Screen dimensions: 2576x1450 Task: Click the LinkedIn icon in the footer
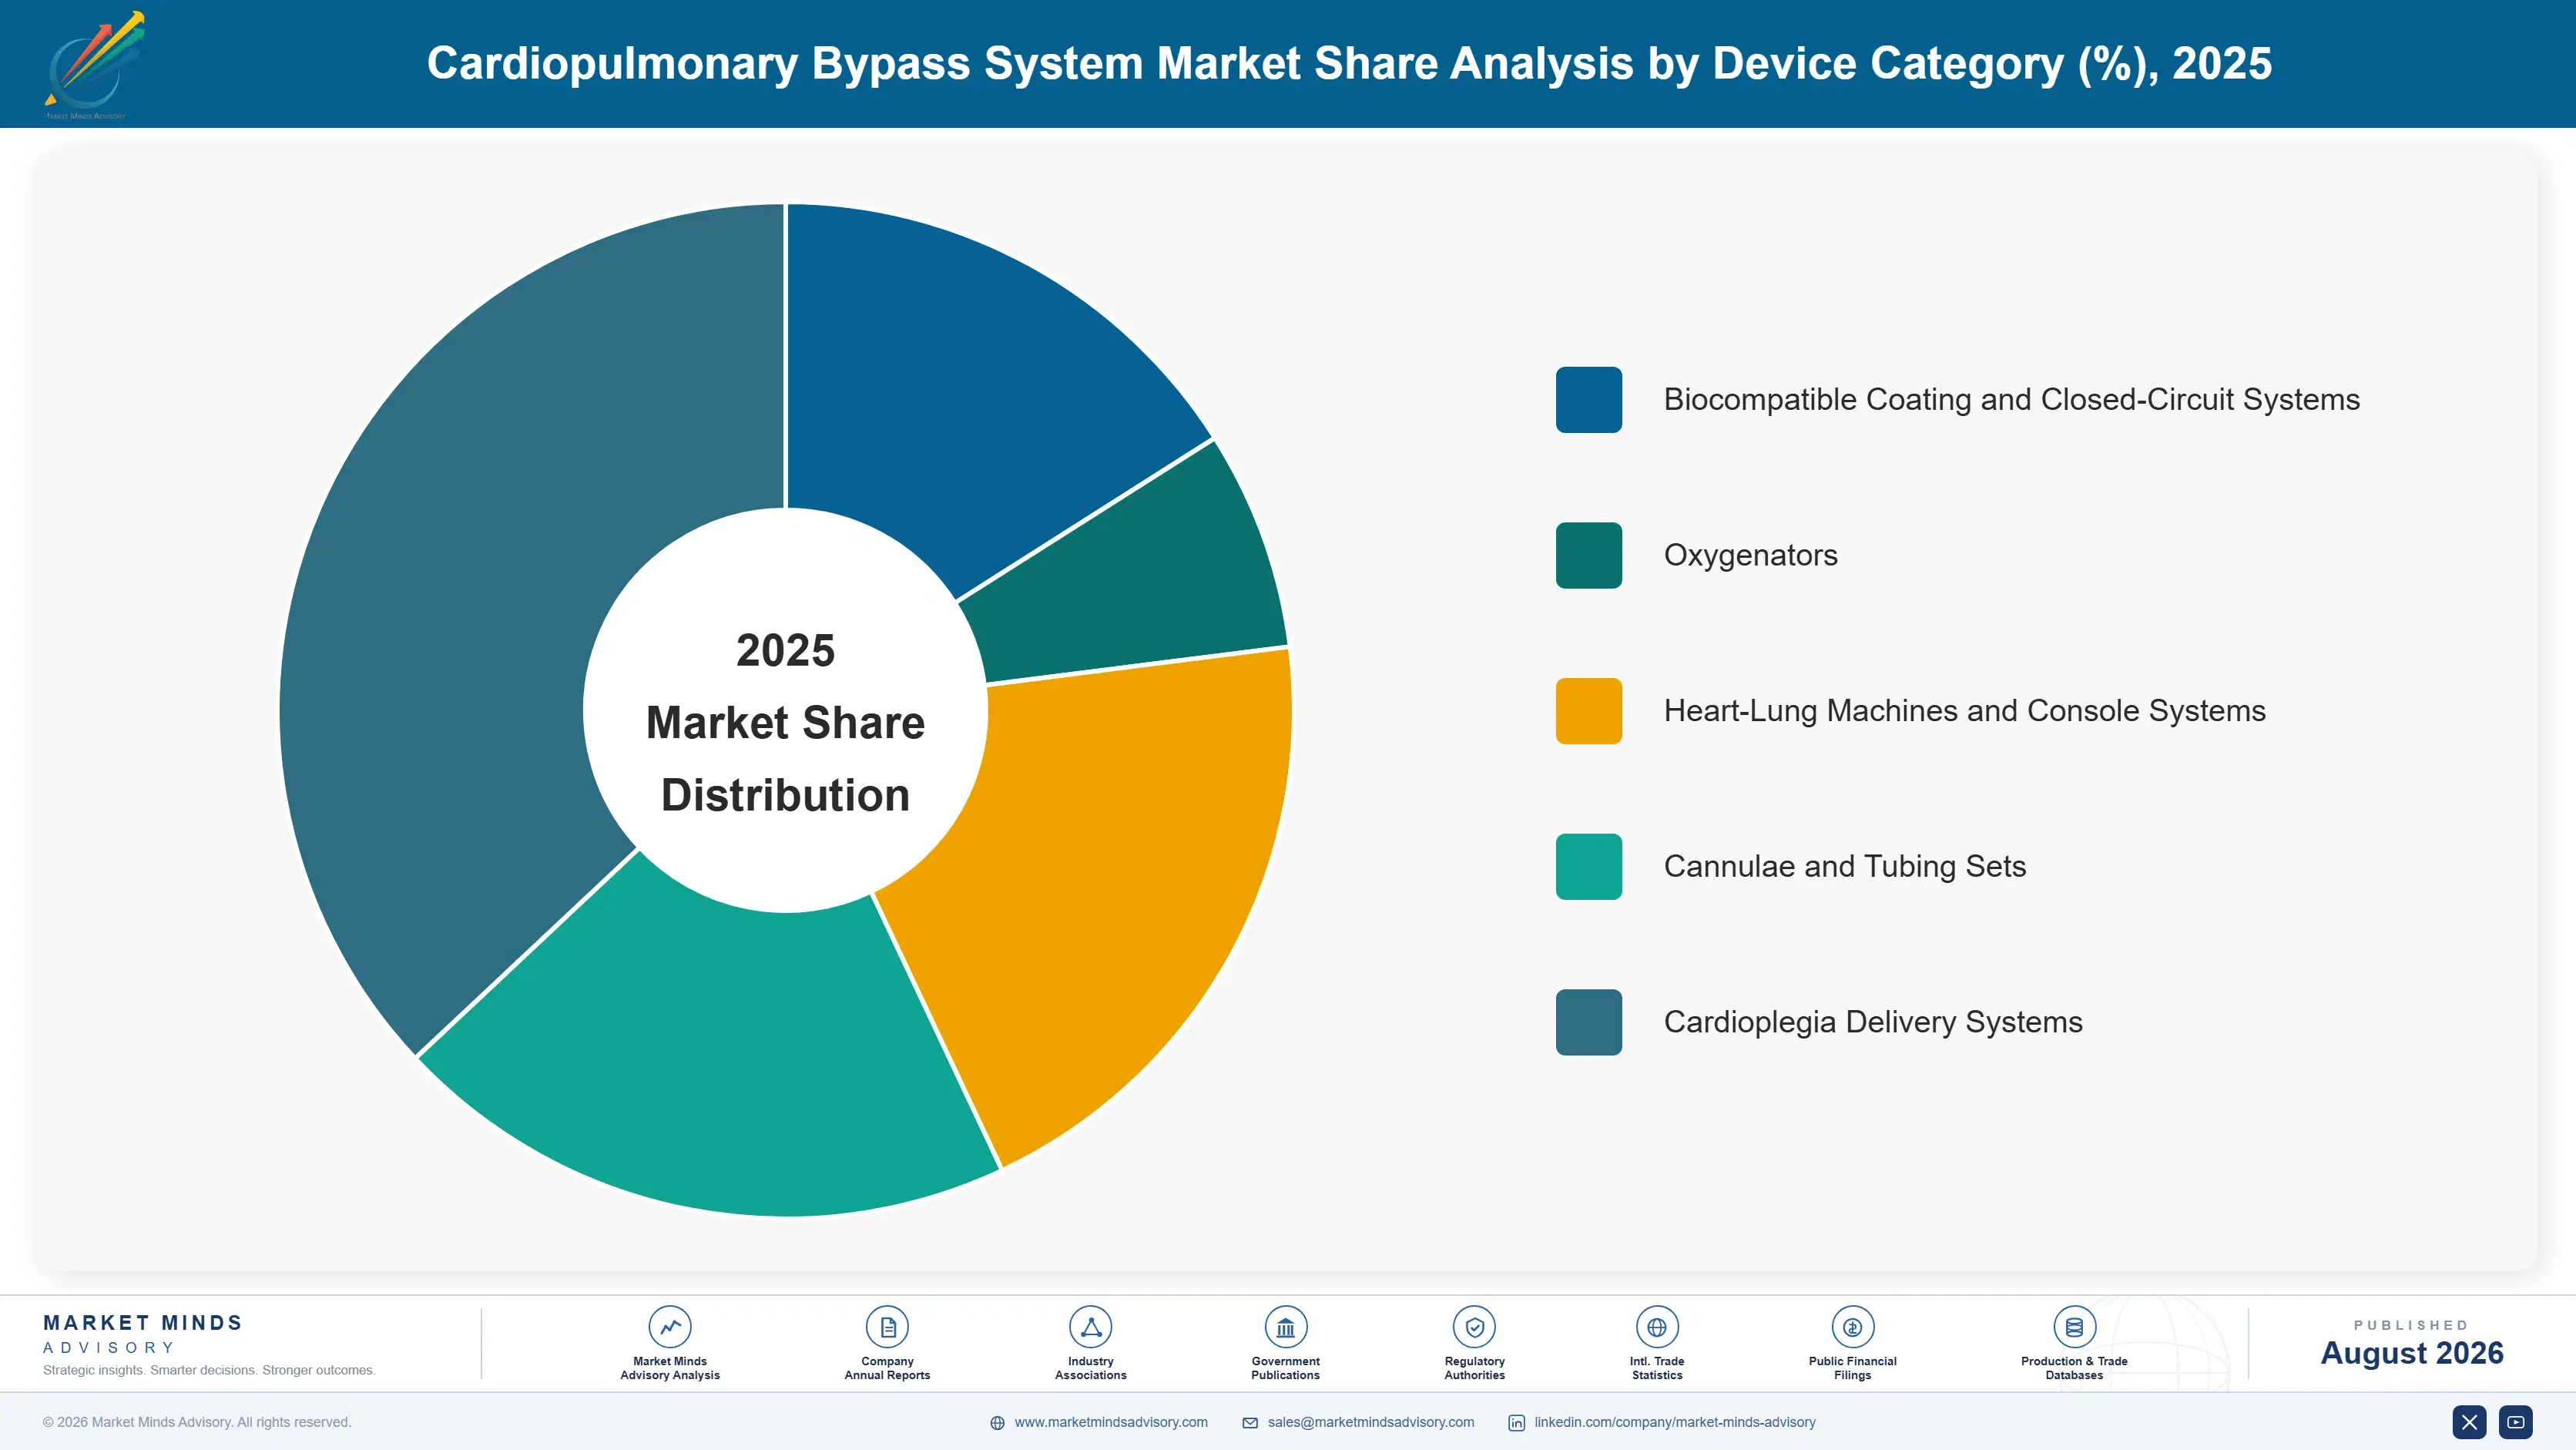(1516, 1423)
